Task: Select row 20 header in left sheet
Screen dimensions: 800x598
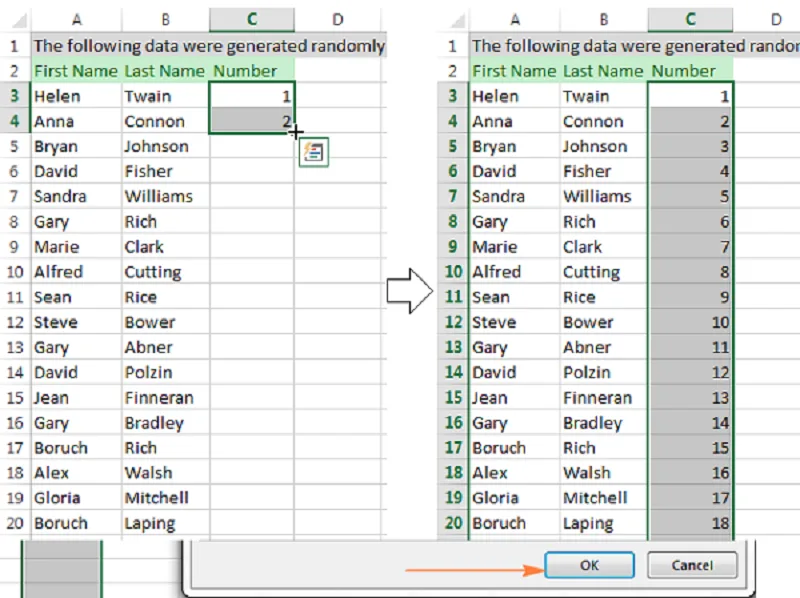Action: 15,523
